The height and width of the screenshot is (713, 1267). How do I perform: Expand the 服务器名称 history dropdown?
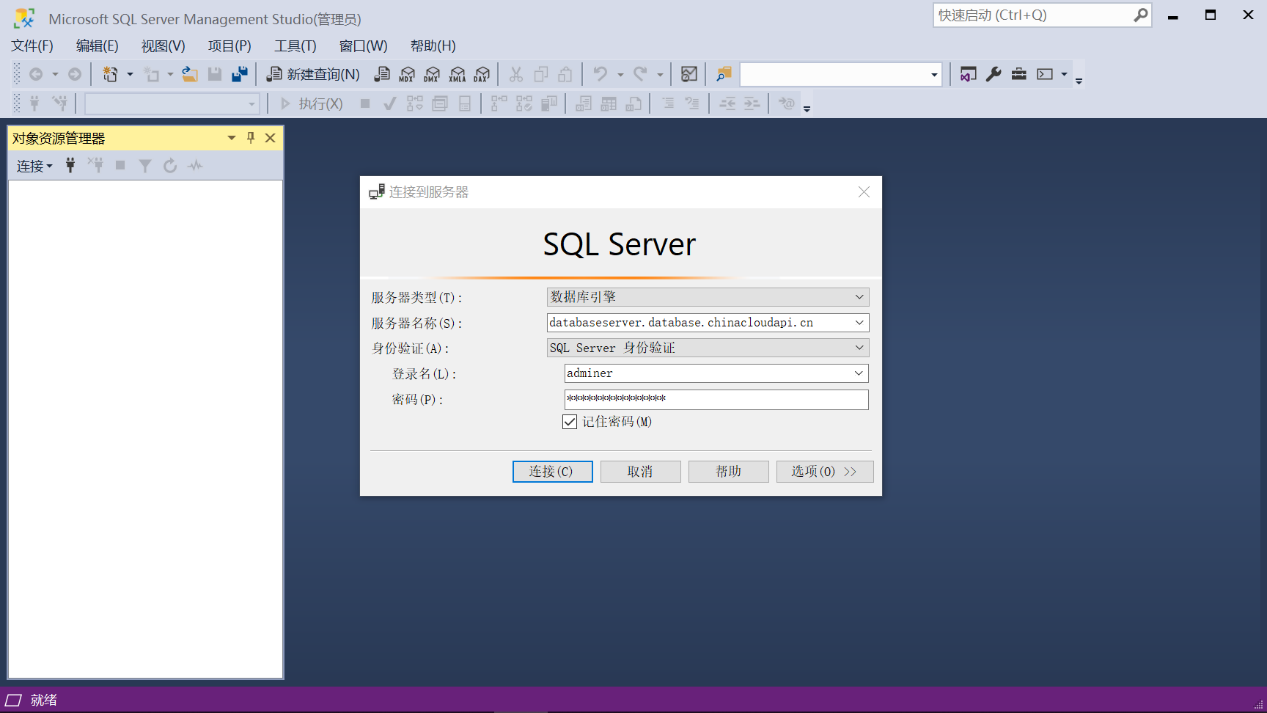[x=858, y=322]
